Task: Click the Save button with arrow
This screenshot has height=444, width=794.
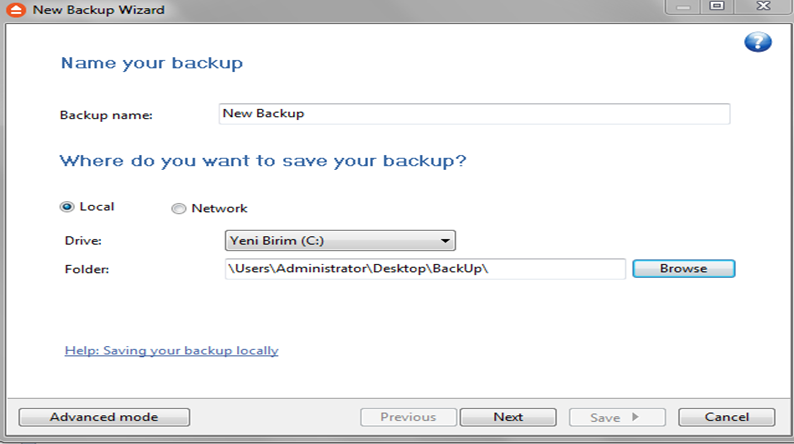Action: pyautogui.click(x=617, y=417)
